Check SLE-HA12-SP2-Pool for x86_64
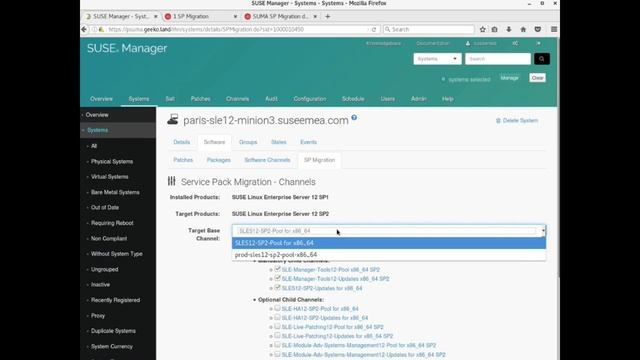 tap(278, 308)
